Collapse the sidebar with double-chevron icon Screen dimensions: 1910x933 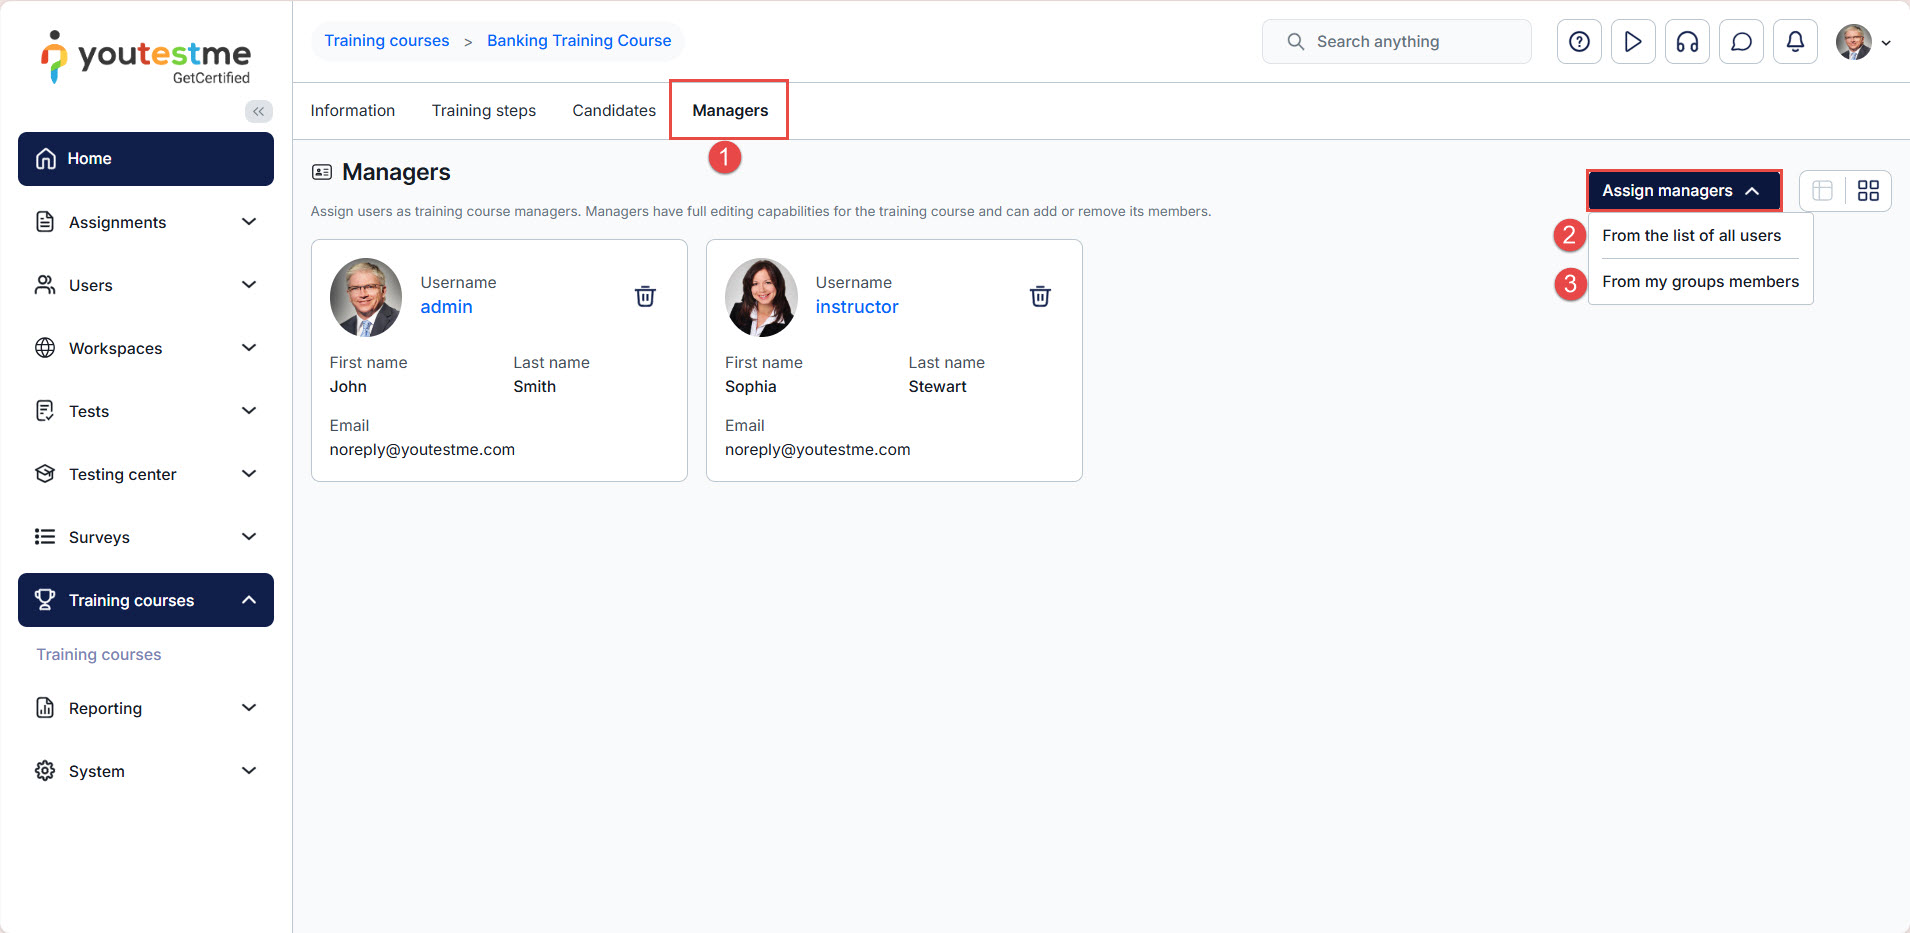click(258, 111)
